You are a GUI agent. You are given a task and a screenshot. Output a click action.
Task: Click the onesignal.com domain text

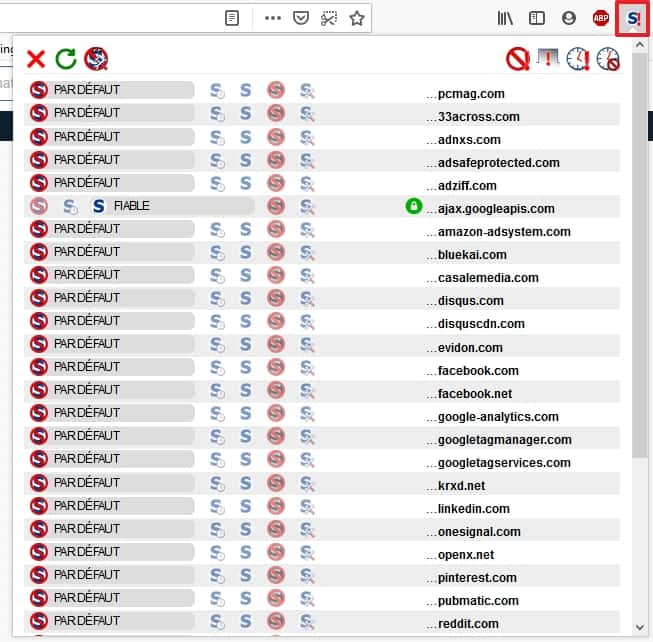click(x=479, y=532)
